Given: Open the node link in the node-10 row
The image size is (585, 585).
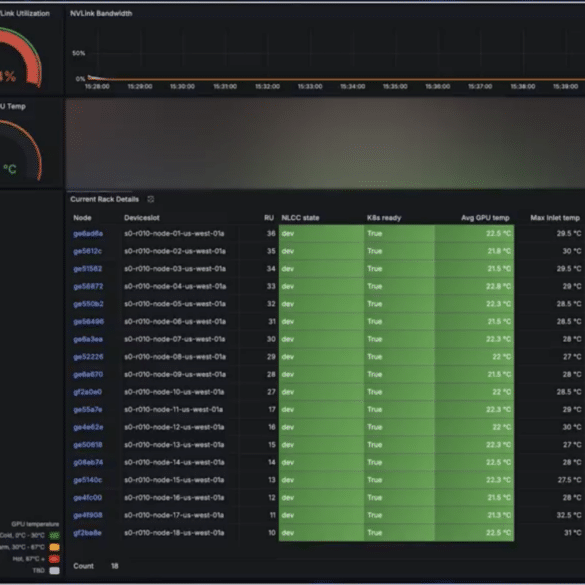Looking at the screenshot, I should tap(88, 392).
